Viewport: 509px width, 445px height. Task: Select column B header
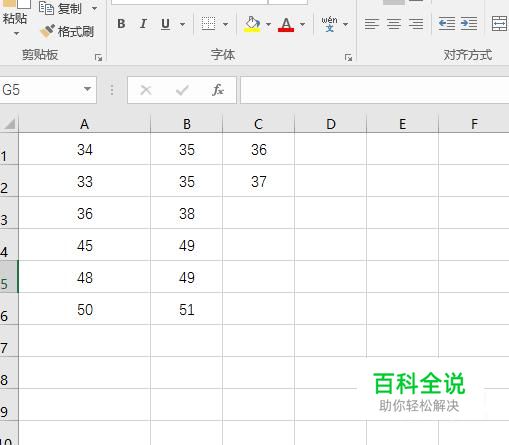tap(187, 124)
